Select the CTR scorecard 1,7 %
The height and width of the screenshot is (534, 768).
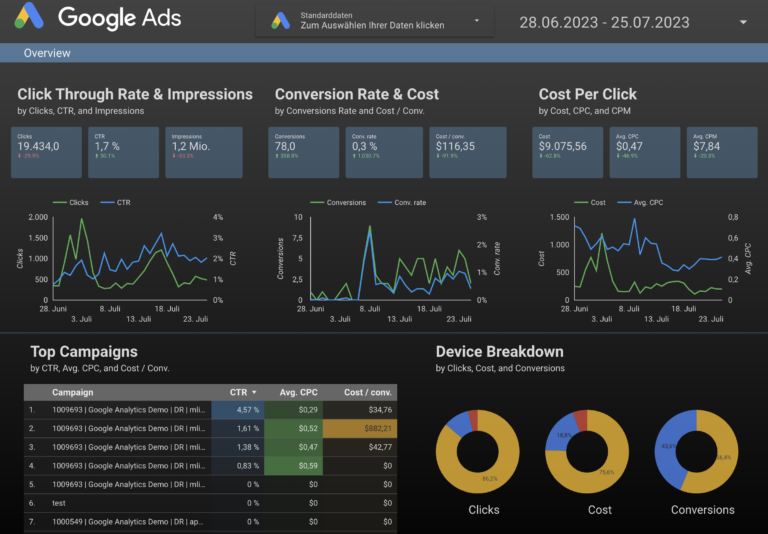point(123,152)
